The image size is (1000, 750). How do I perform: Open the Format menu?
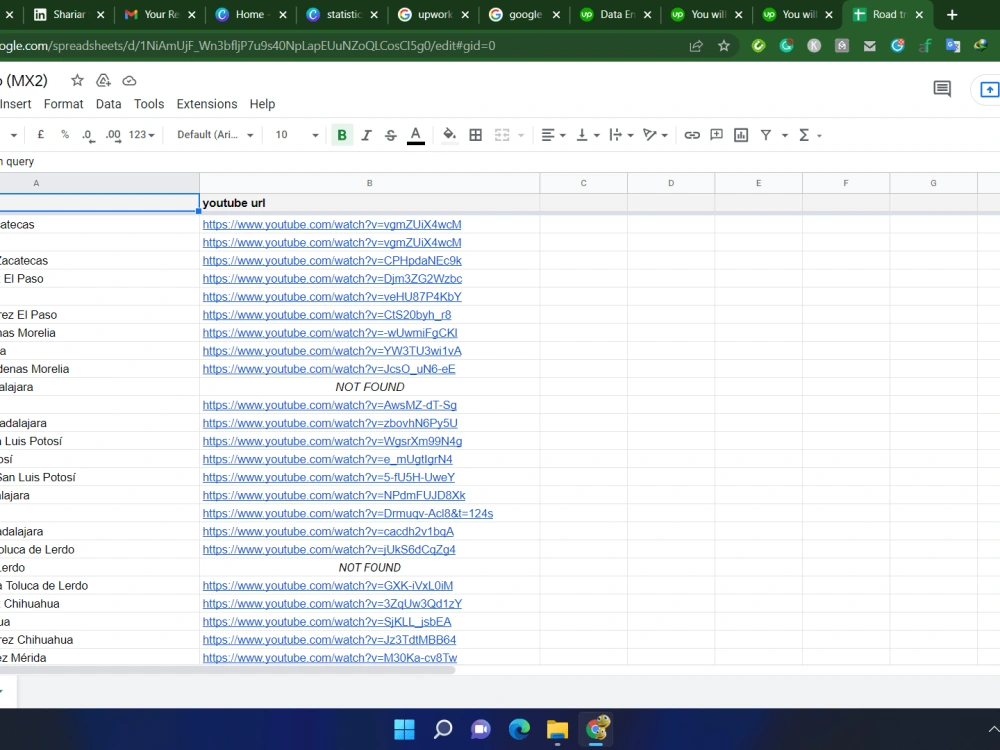click(x=63, y=104)
